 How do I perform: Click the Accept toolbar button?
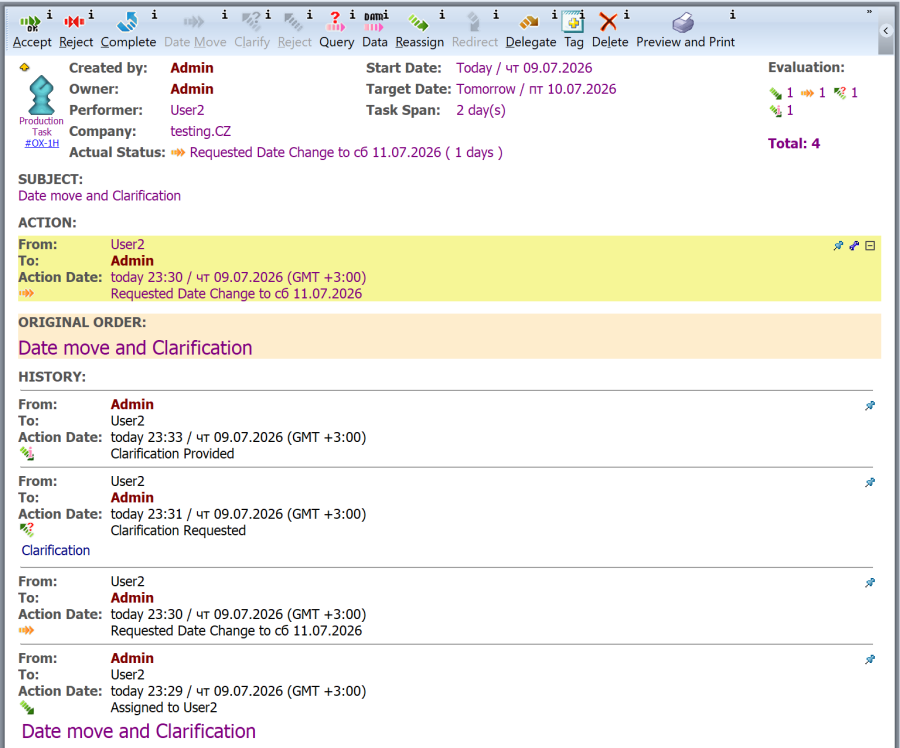click(32, 32)
